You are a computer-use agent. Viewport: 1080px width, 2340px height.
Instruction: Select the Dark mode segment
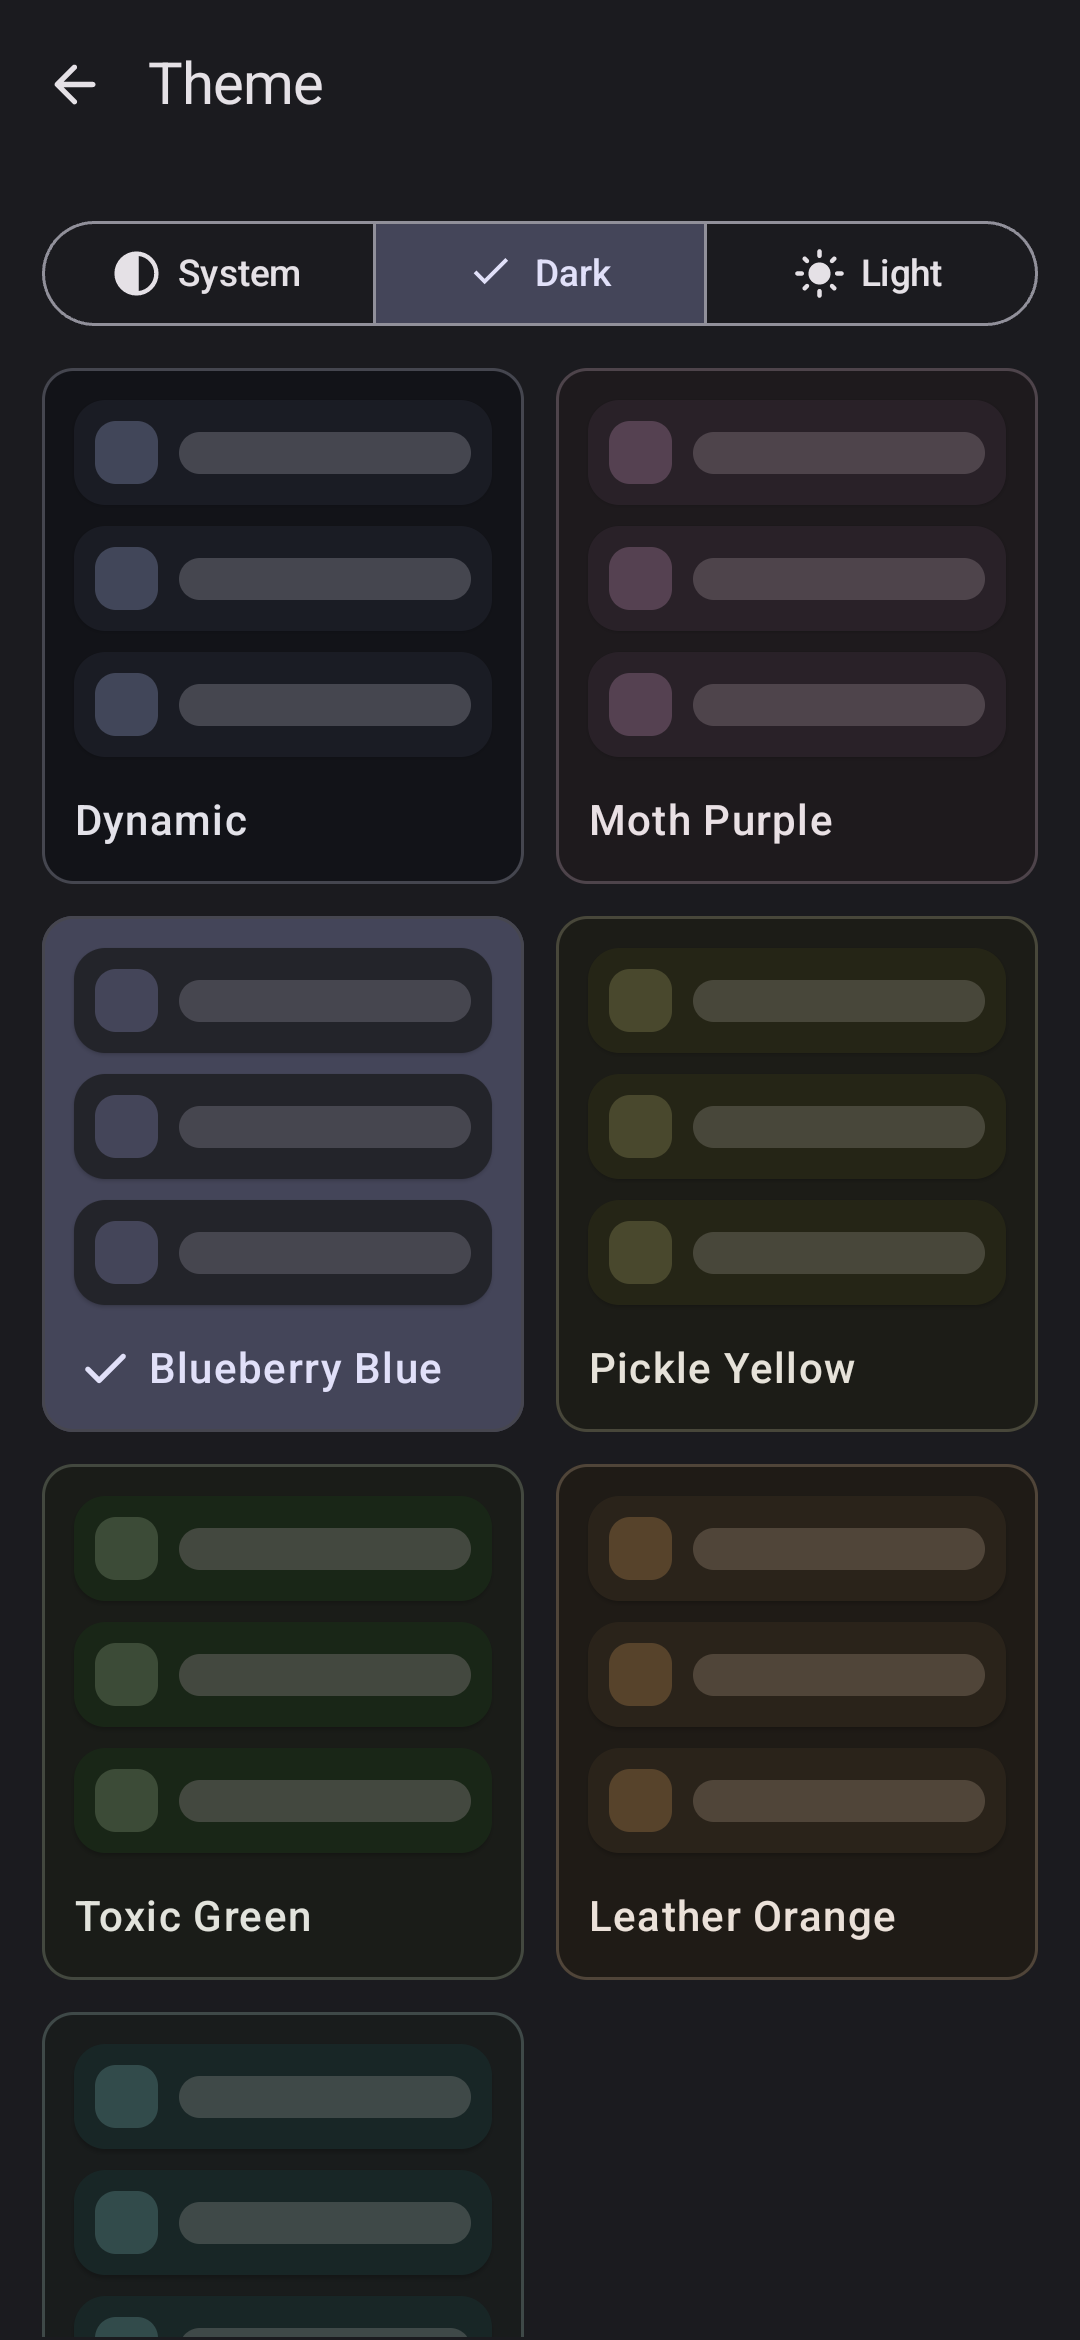coord(540,274)
